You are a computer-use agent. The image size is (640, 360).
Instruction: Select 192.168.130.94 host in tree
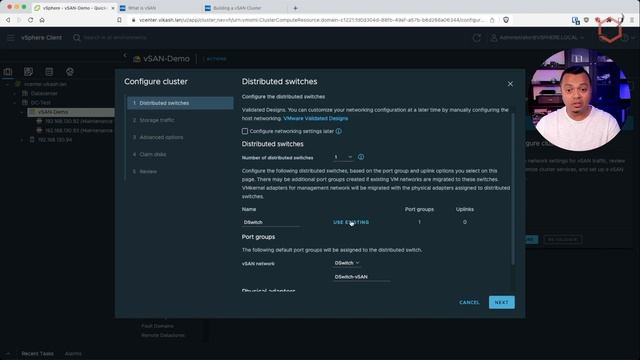[55, 140]
